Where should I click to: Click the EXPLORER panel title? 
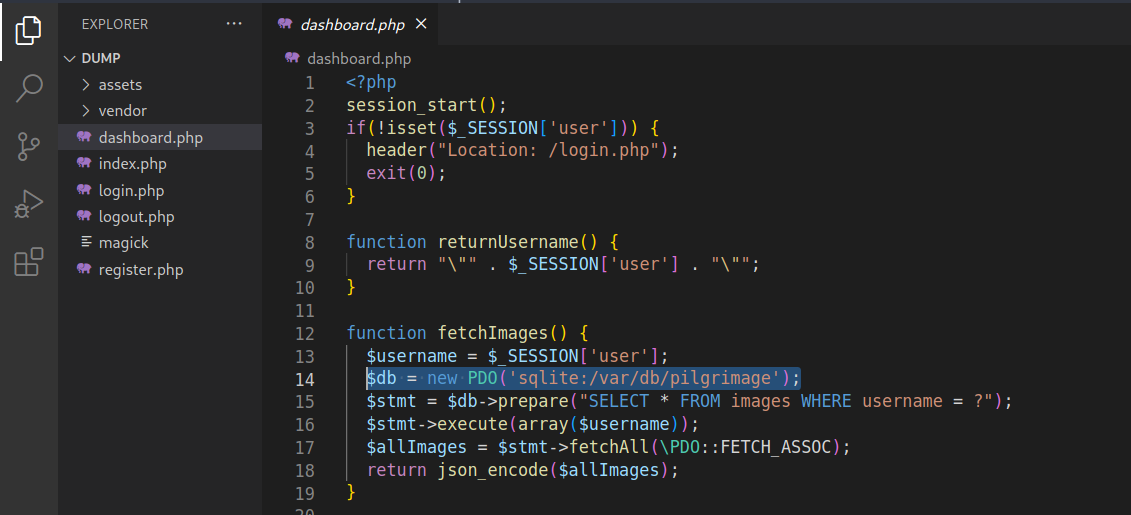click(115, 25)
